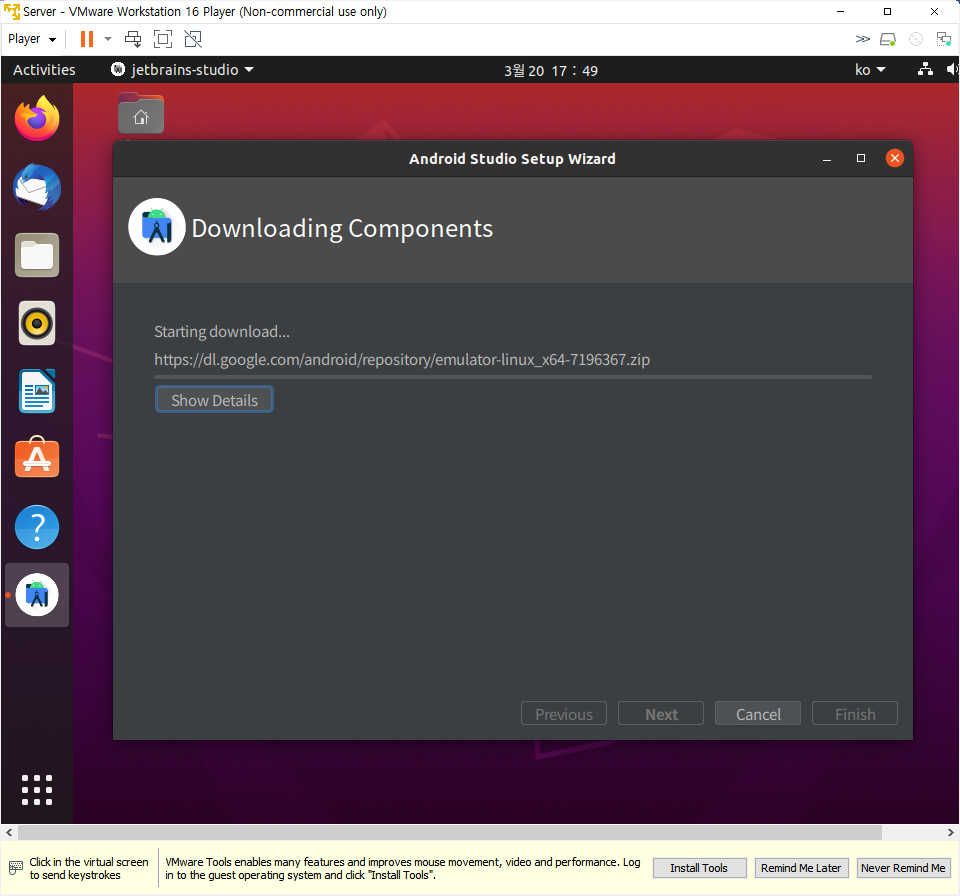
Task: Click keyboard hint icon in VMware status bar
Action: point(16,868)
